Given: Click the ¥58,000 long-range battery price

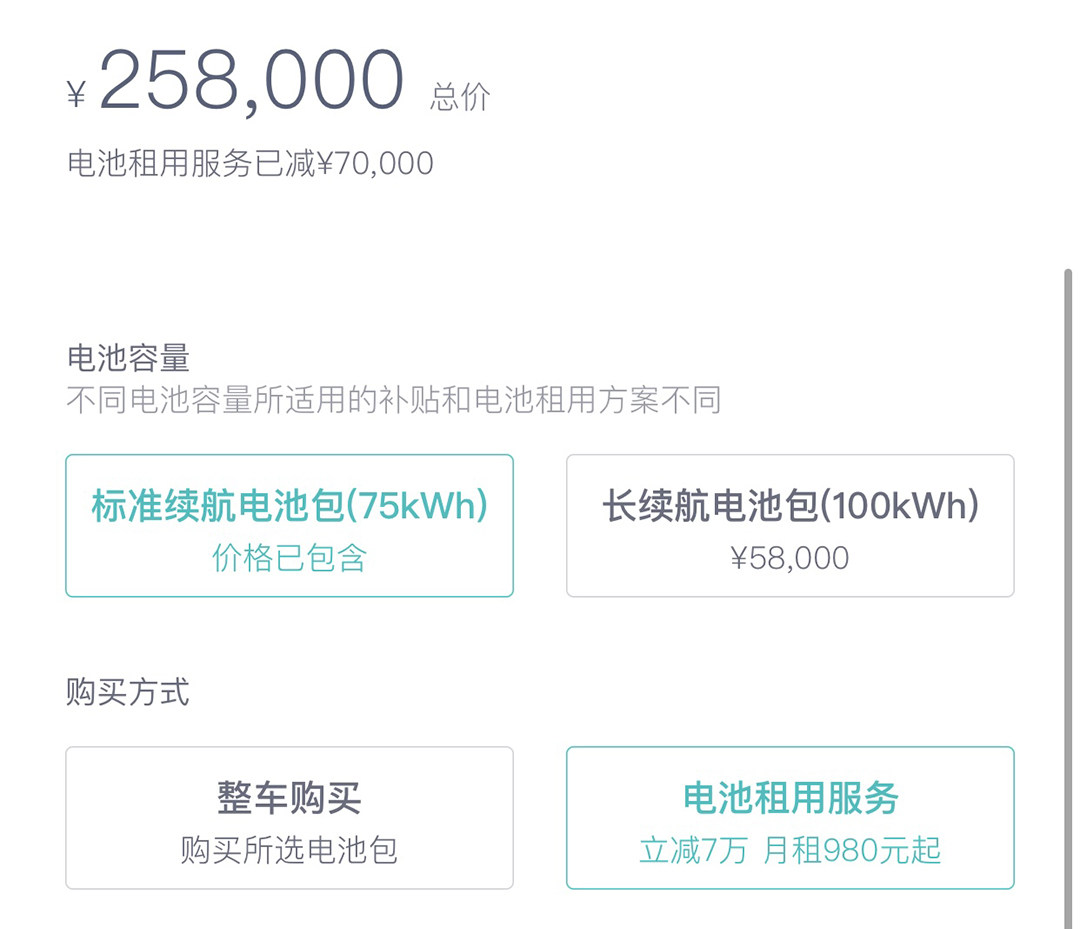Looking at the screenshot, I should pyautogui.click(x=790, y=558).
